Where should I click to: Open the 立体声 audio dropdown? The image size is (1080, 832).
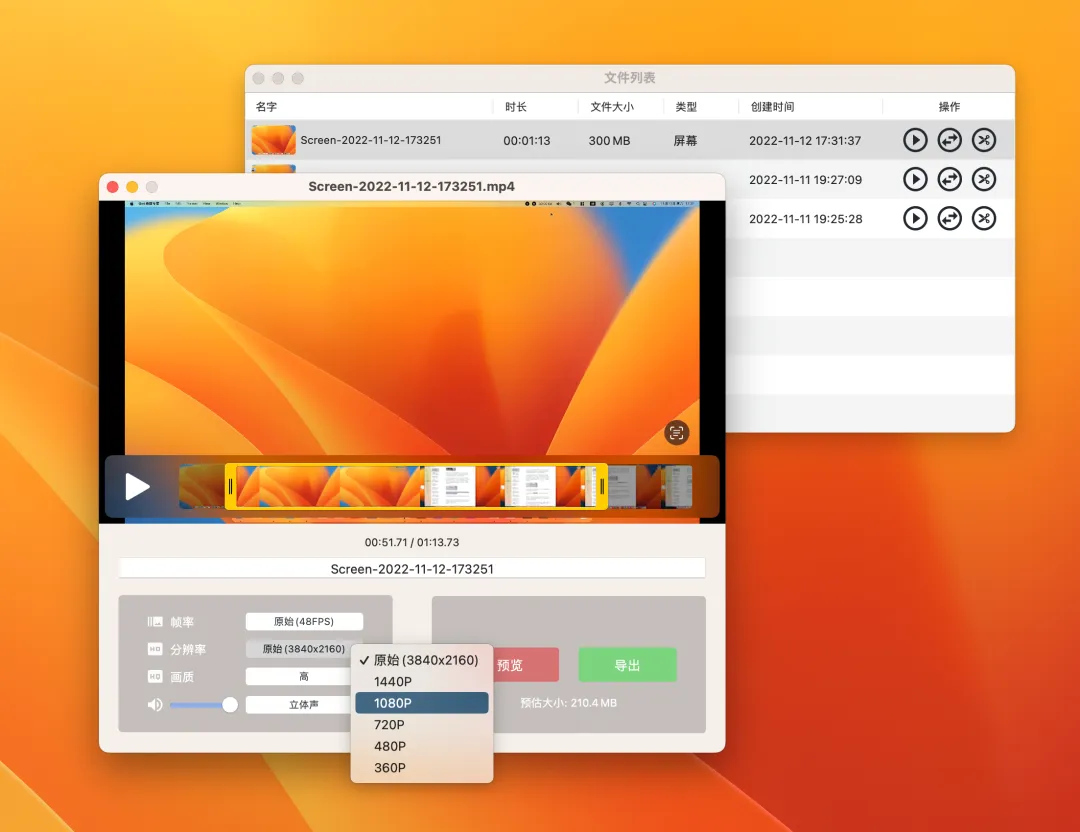[x=300, y=705]
